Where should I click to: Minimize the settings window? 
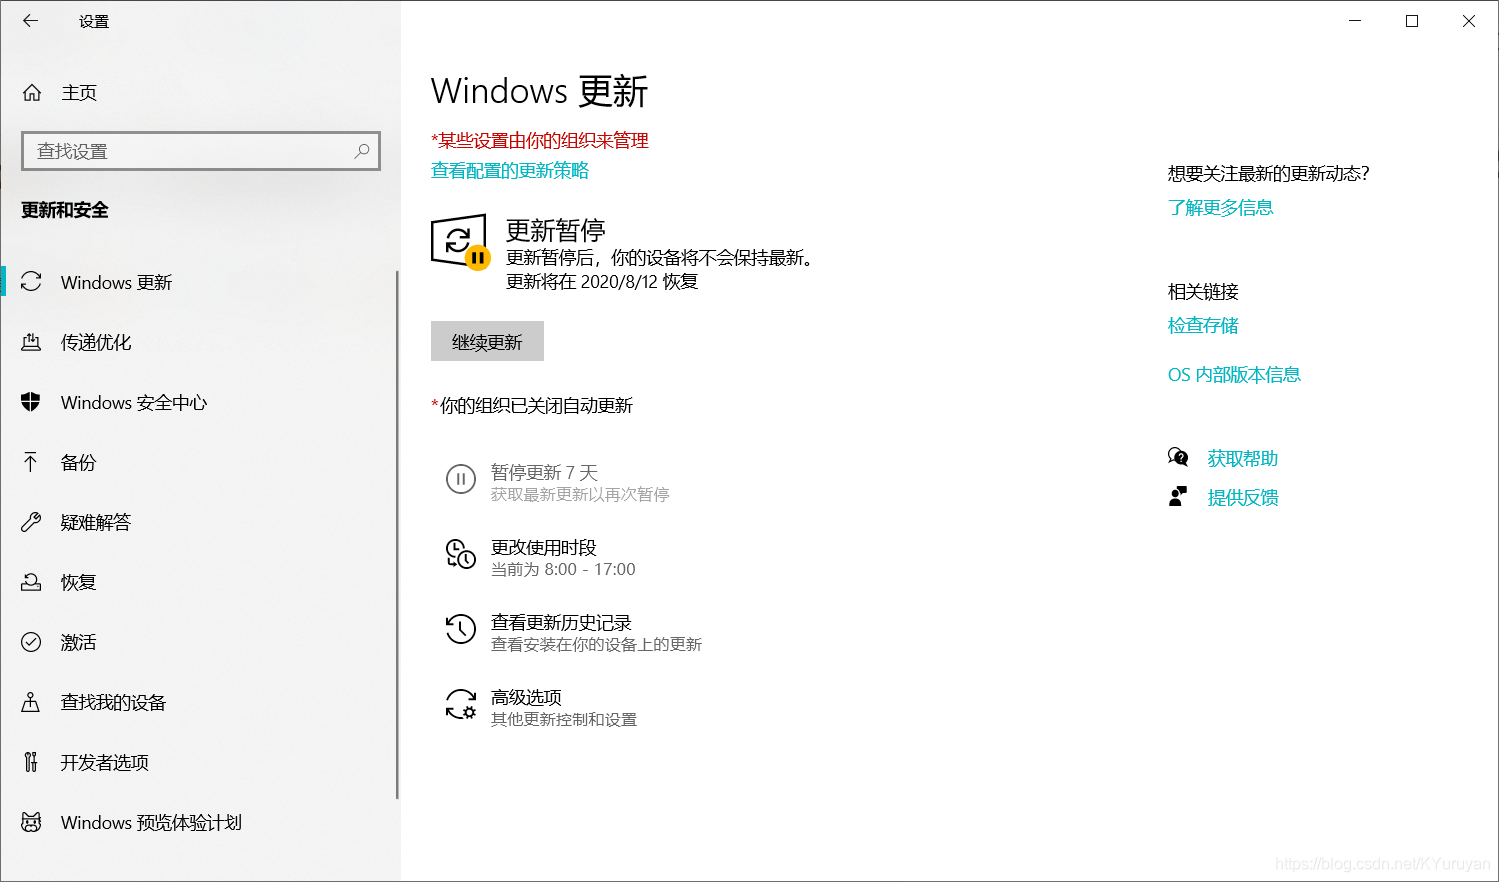(x=1356, y=21)
